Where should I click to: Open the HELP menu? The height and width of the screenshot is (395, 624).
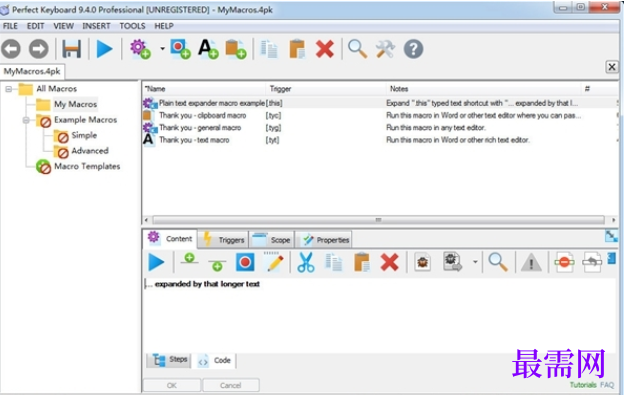pos(164,26)
